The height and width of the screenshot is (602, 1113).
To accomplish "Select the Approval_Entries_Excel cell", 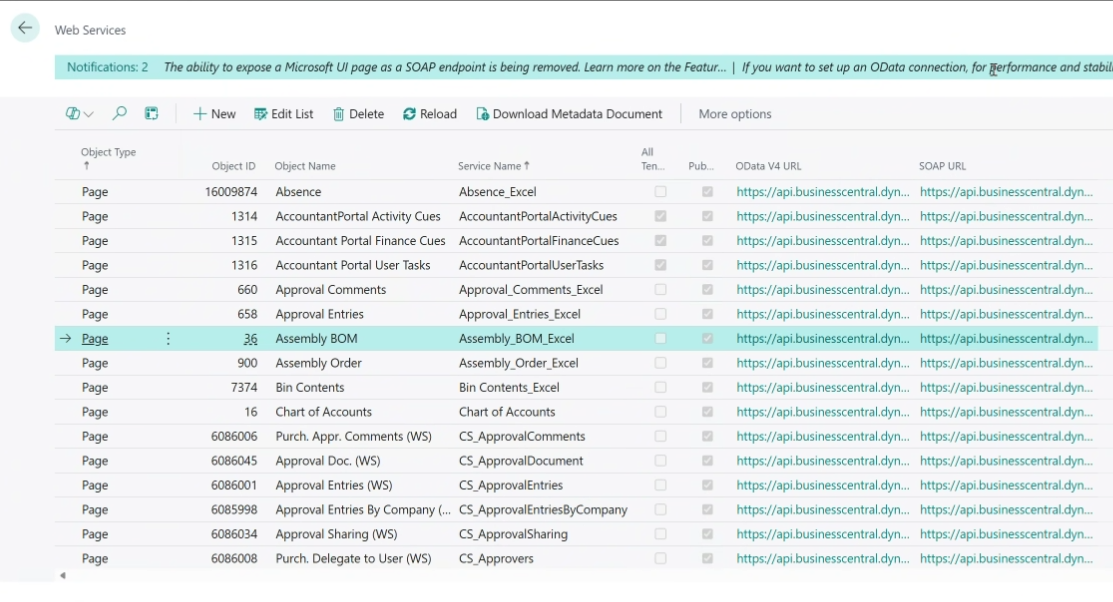I will [520, 314].
